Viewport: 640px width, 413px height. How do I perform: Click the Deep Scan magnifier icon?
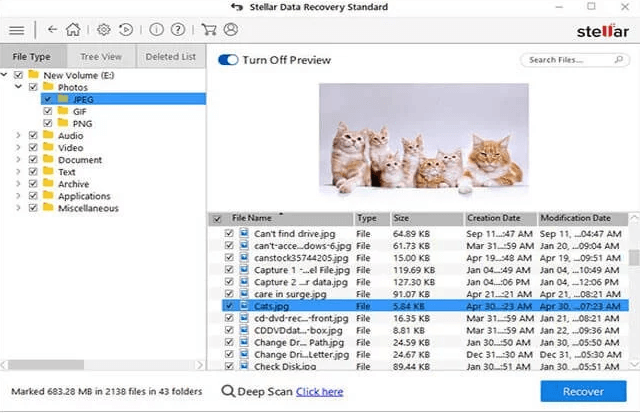pos(228,391)
